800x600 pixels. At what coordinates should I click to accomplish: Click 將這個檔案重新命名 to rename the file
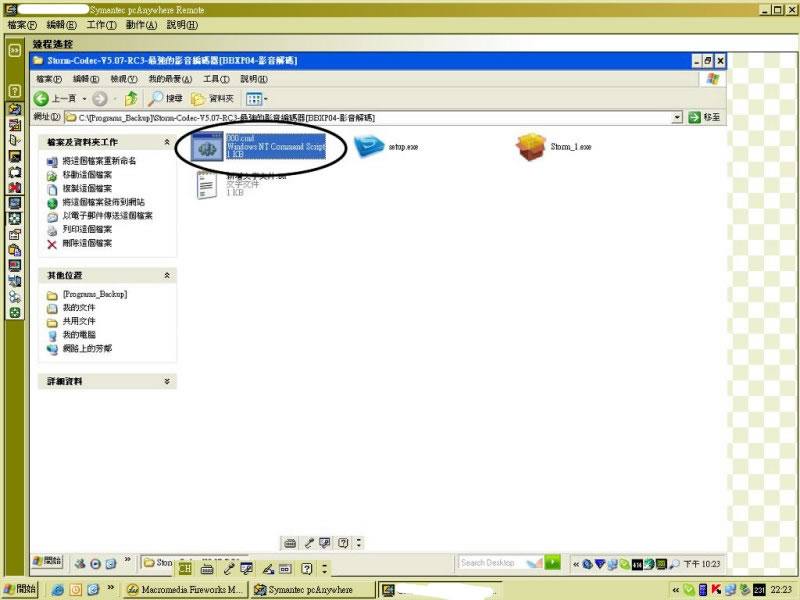click(x=99, y=161)
